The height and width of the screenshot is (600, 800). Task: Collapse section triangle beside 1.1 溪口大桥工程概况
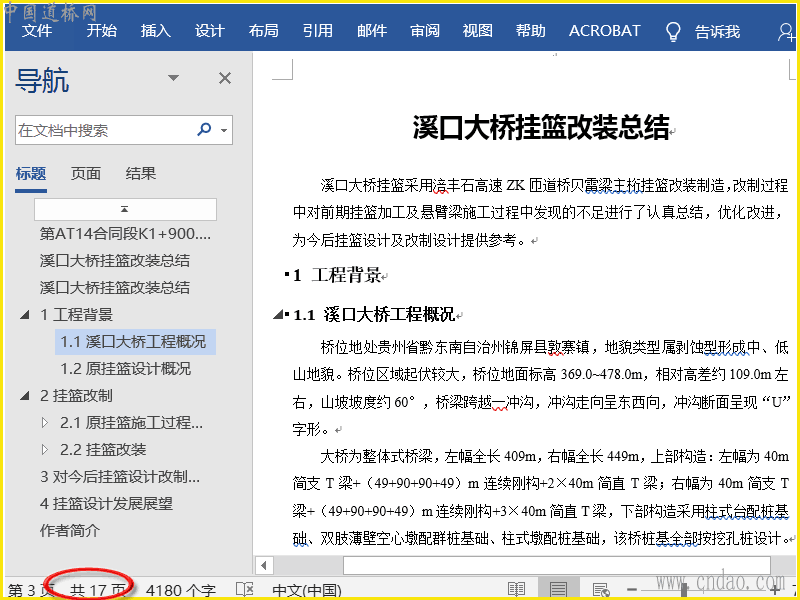tap(278, 315)
